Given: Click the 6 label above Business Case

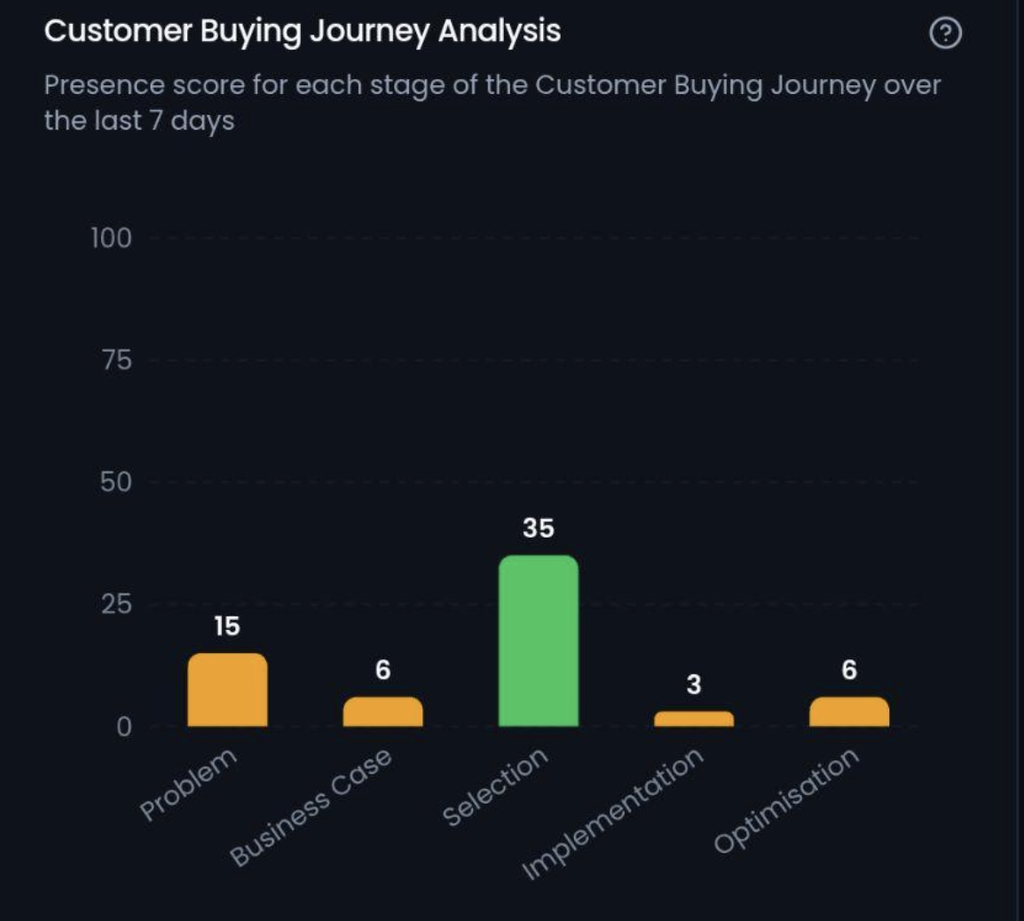Looking at the screenshot, I should (383, 670).
